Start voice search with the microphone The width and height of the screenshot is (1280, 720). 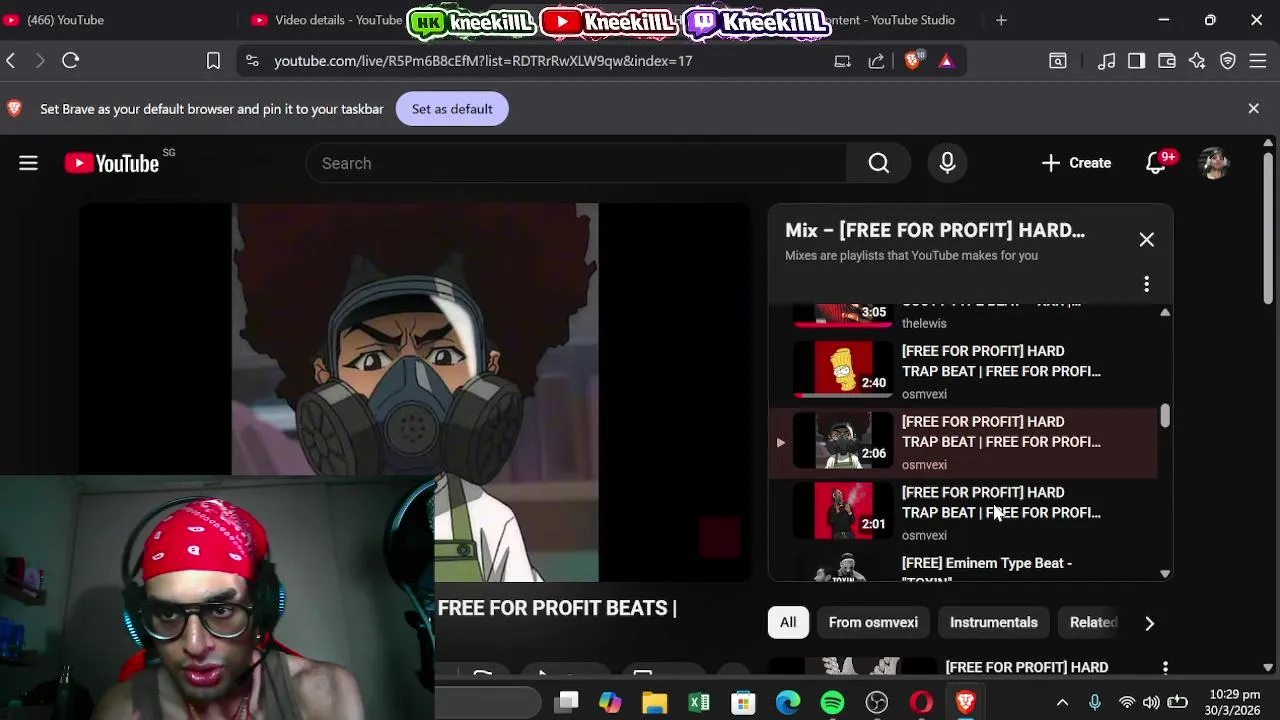tap(947, 163)
